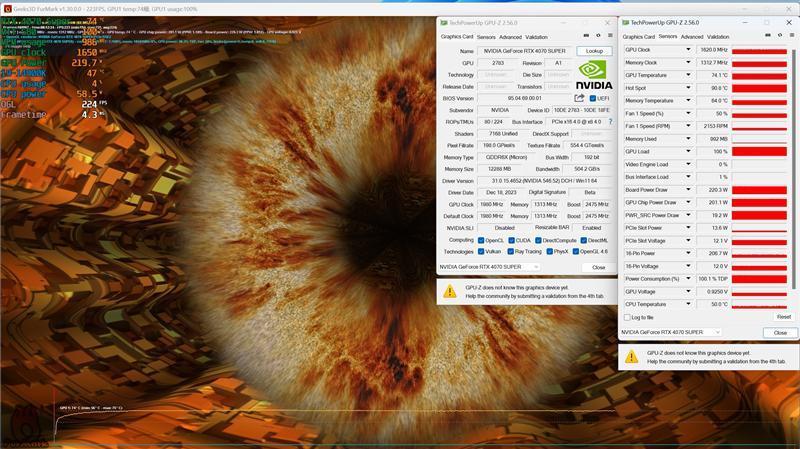Click the Power Consumption value 100.1 % TDP
This screenshot has width=800, height=449.
tap(713, 279)
